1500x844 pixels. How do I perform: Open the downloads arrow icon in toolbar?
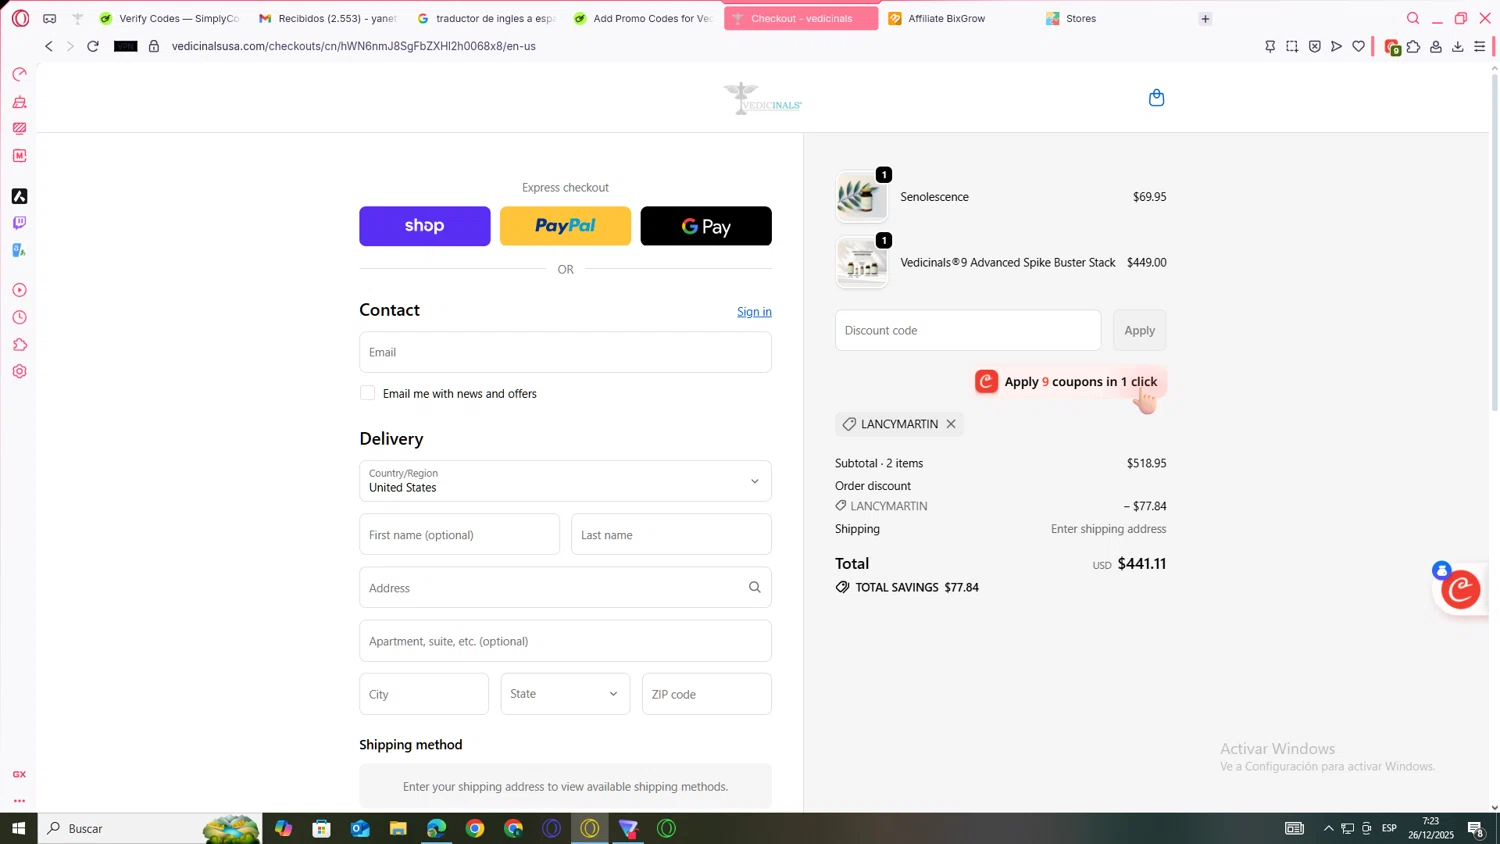point(1458,46)
